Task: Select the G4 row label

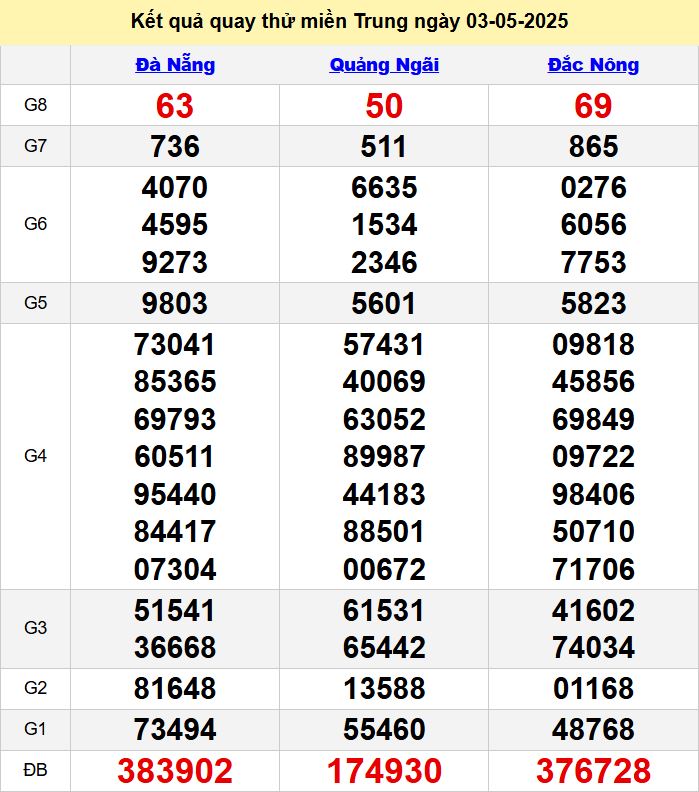Action: [35, 456]
